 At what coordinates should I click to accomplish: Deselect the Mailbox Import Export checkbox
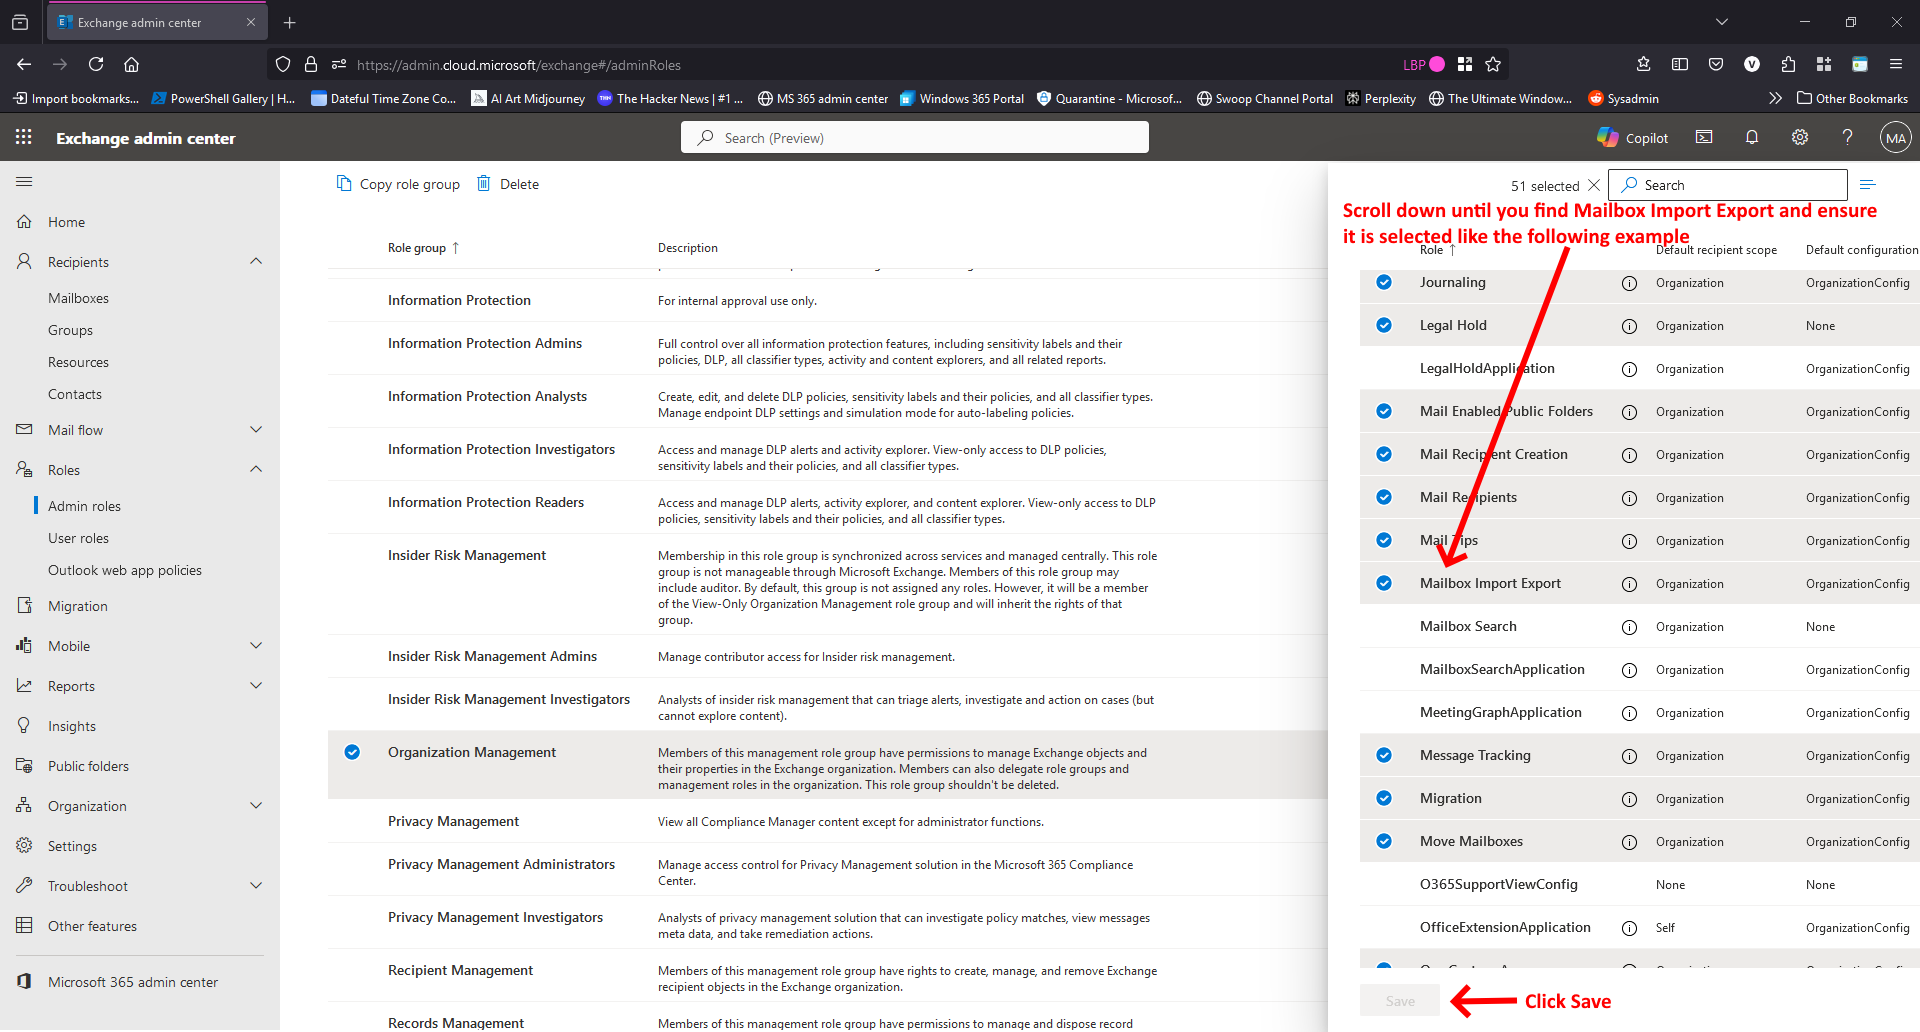tap(1384, 583)
